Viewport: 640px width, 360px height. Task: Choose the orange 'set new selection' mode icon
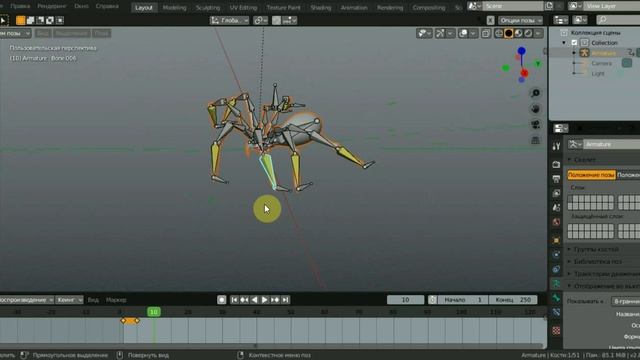tap(20, 20)
